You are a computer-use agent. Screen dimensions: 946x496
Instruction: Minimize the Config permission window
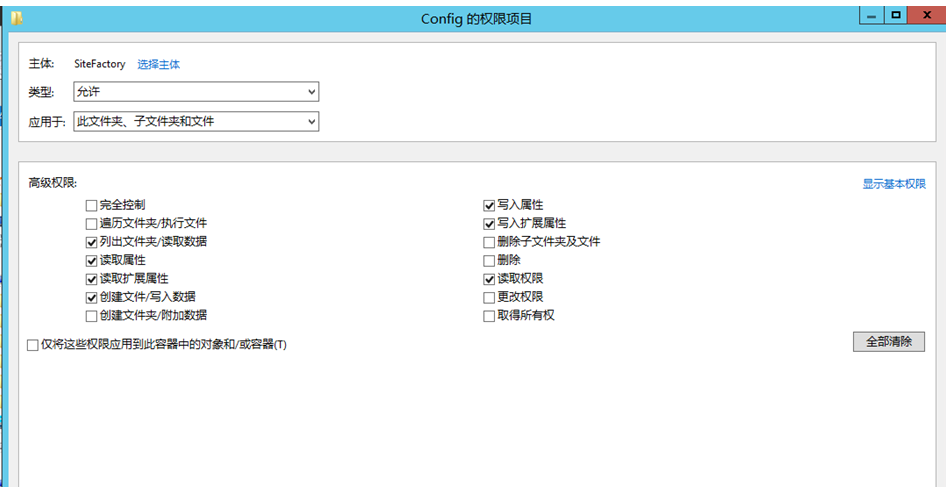click(x=871, y=15)
